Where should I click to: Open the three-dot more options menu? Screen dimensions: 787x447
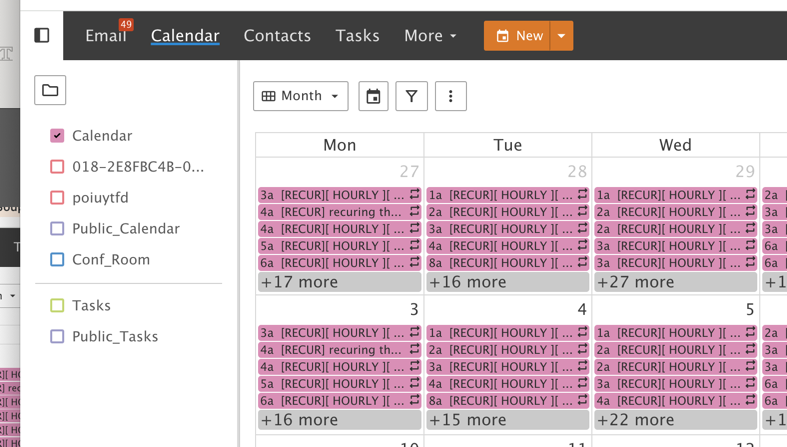[x=450, y=97]
